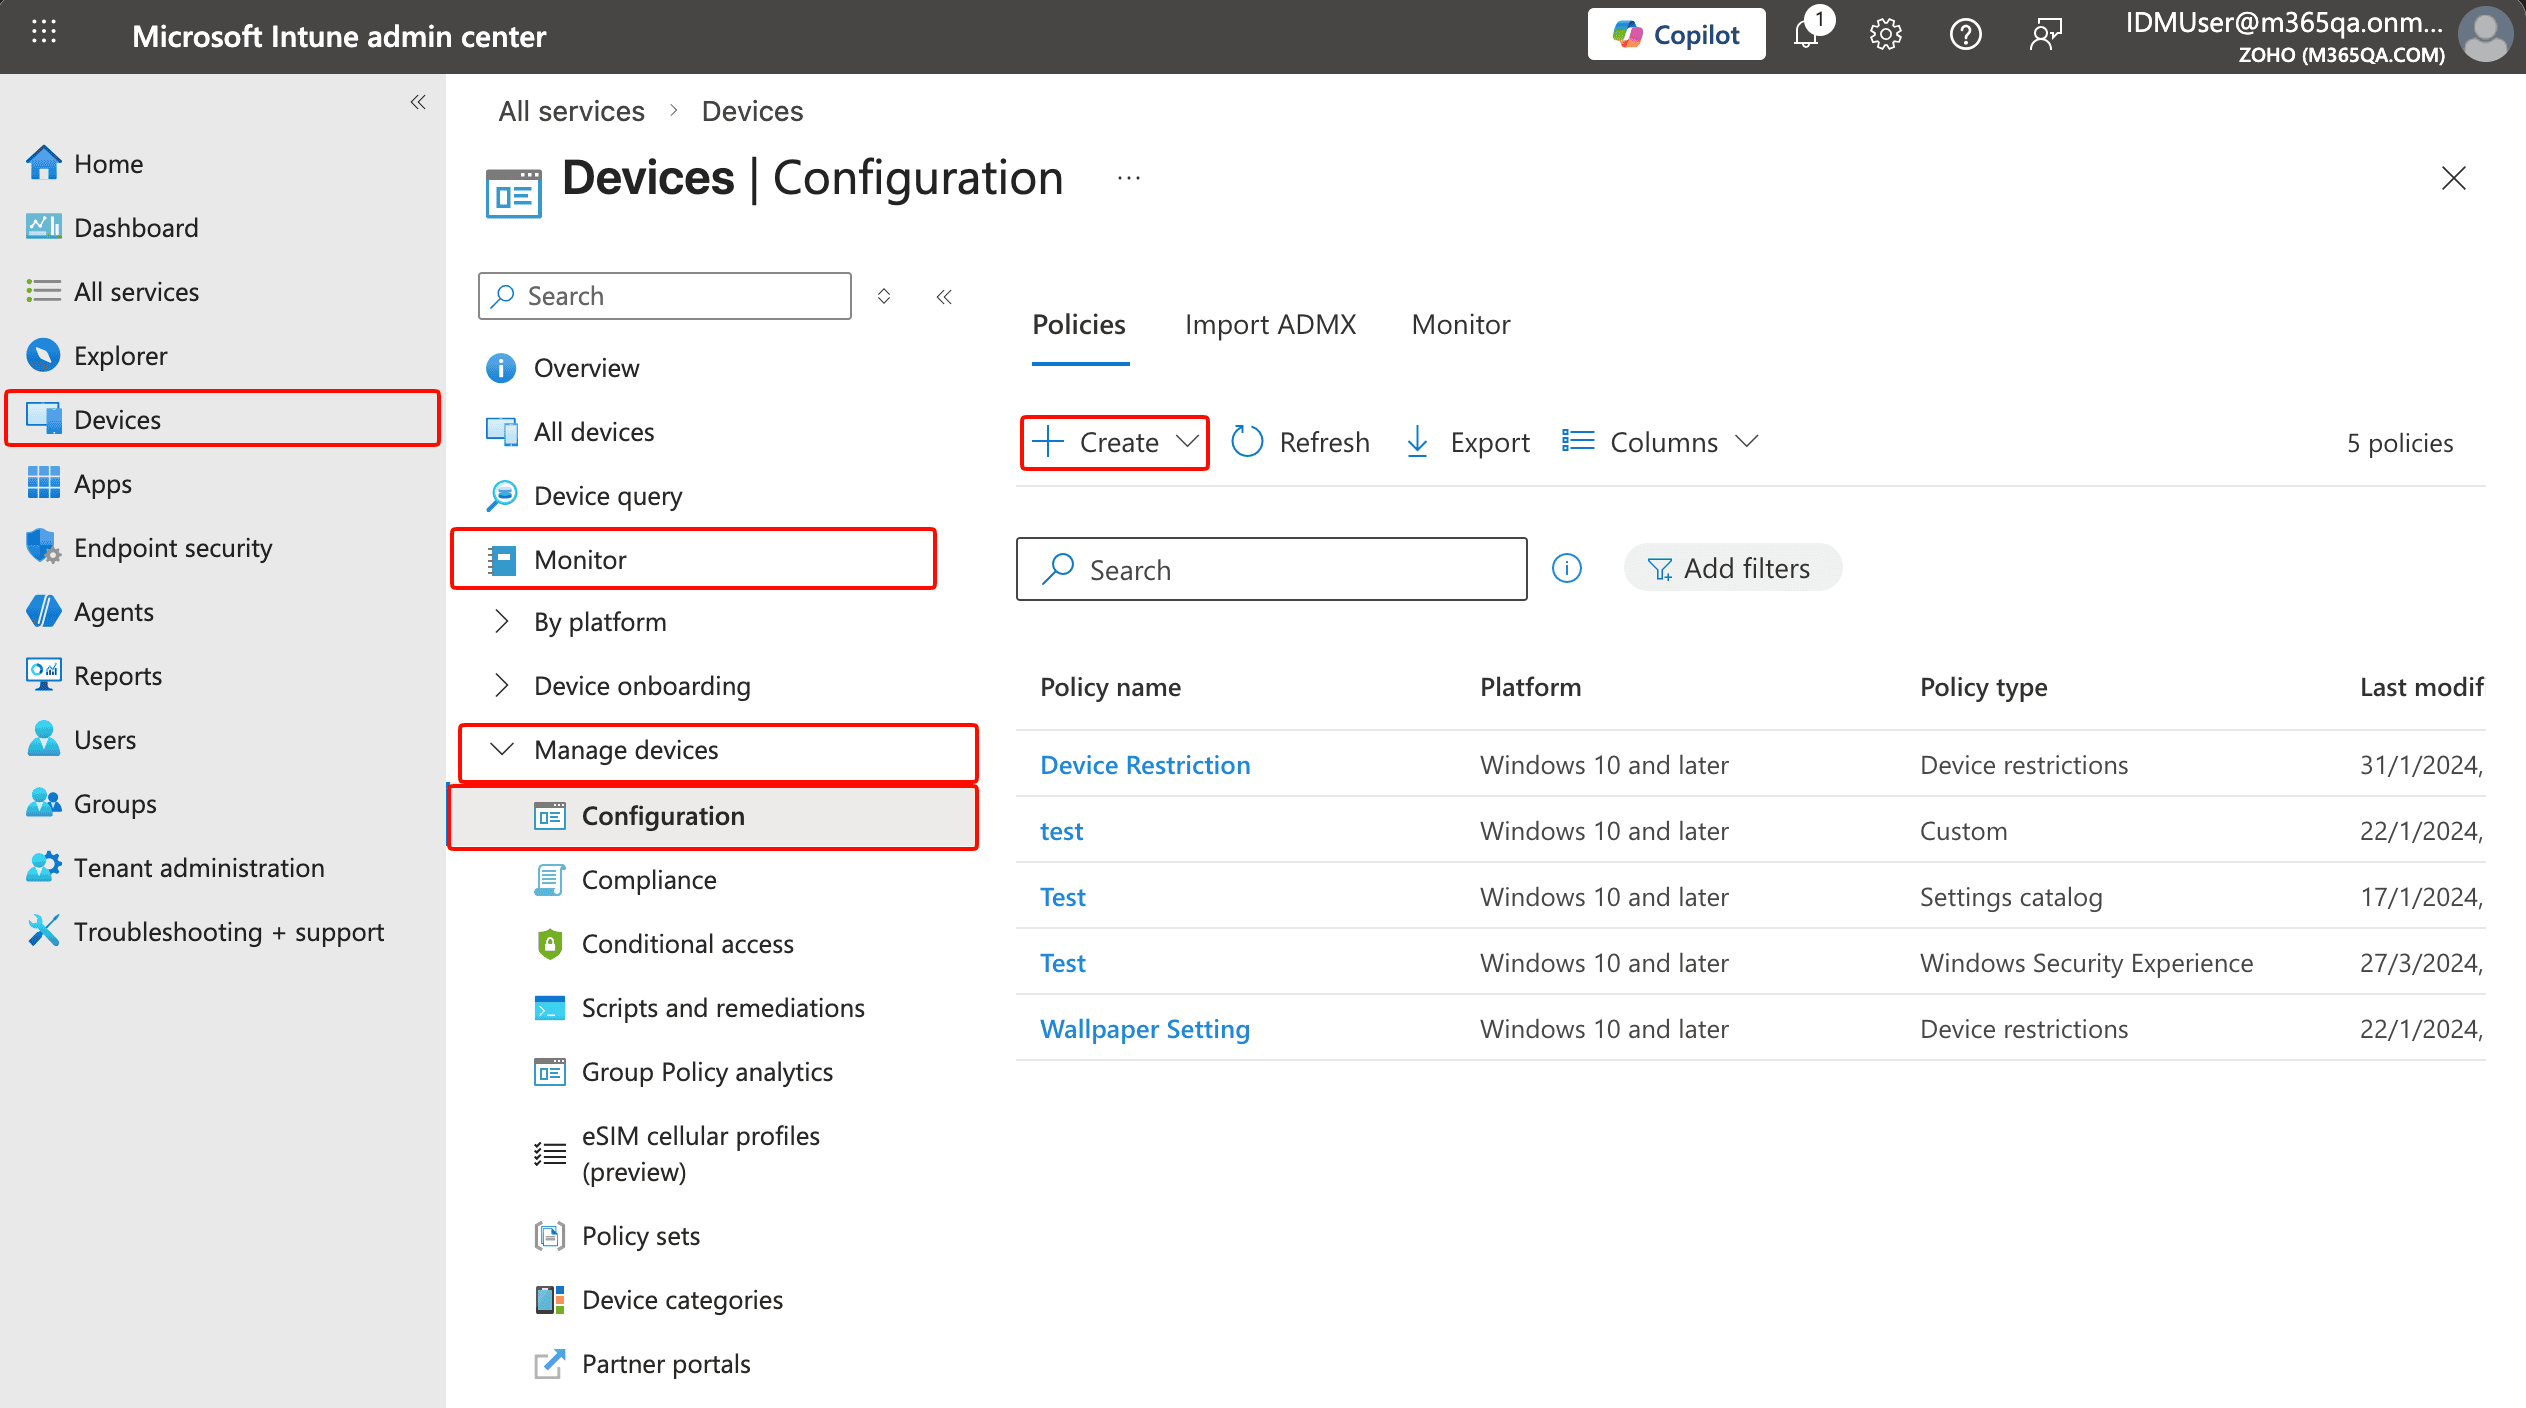Switch to the Import ADMX tab
The image size is (2526, 1408).
coord(1270,324)
